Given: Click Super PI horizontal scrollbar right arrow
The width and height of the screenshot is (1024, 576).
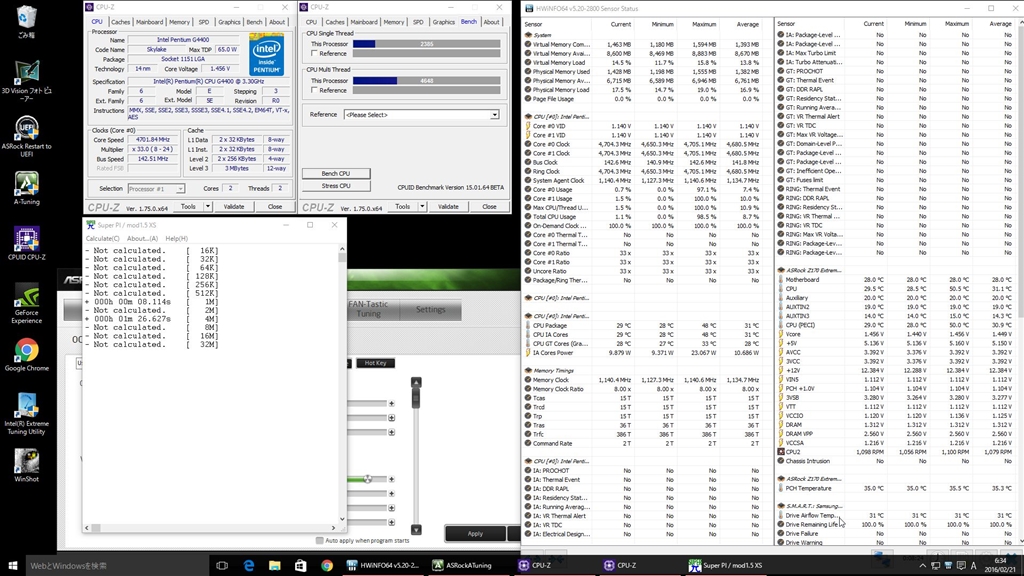Looking at the screenshot, I should pyautogui.click(x=334, y=528).
